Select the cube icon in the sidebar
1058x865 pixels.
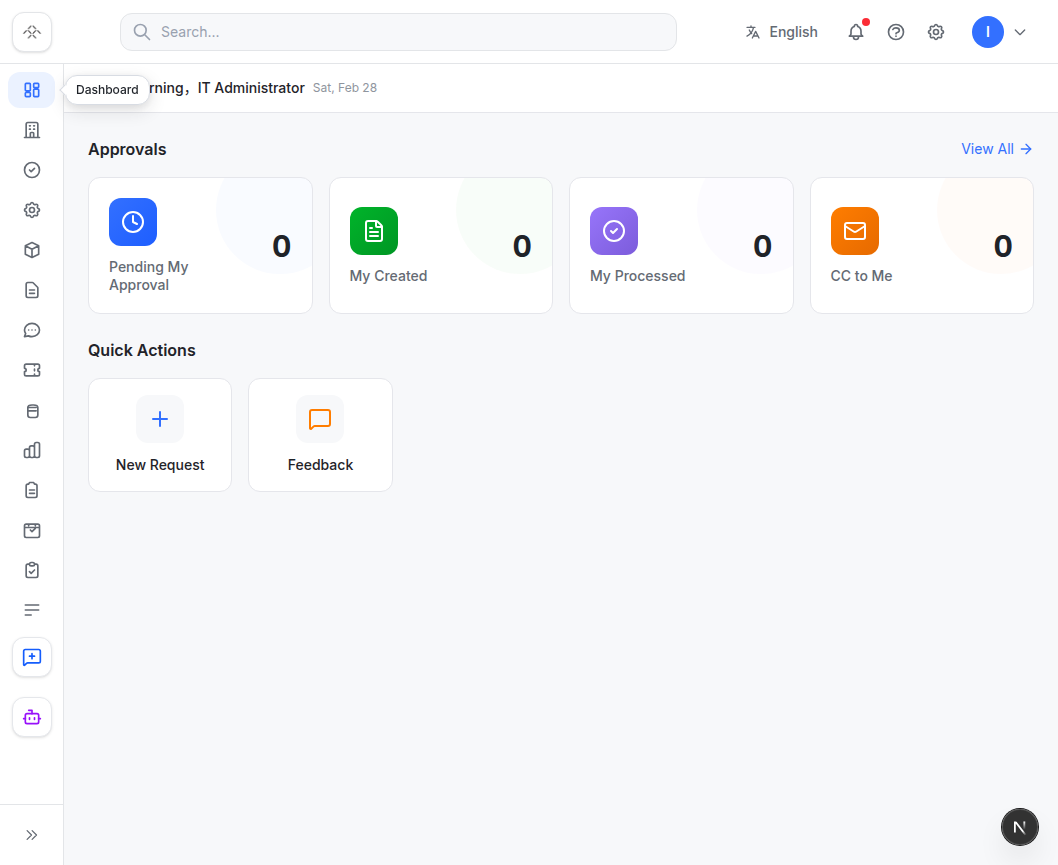point(32,250)
